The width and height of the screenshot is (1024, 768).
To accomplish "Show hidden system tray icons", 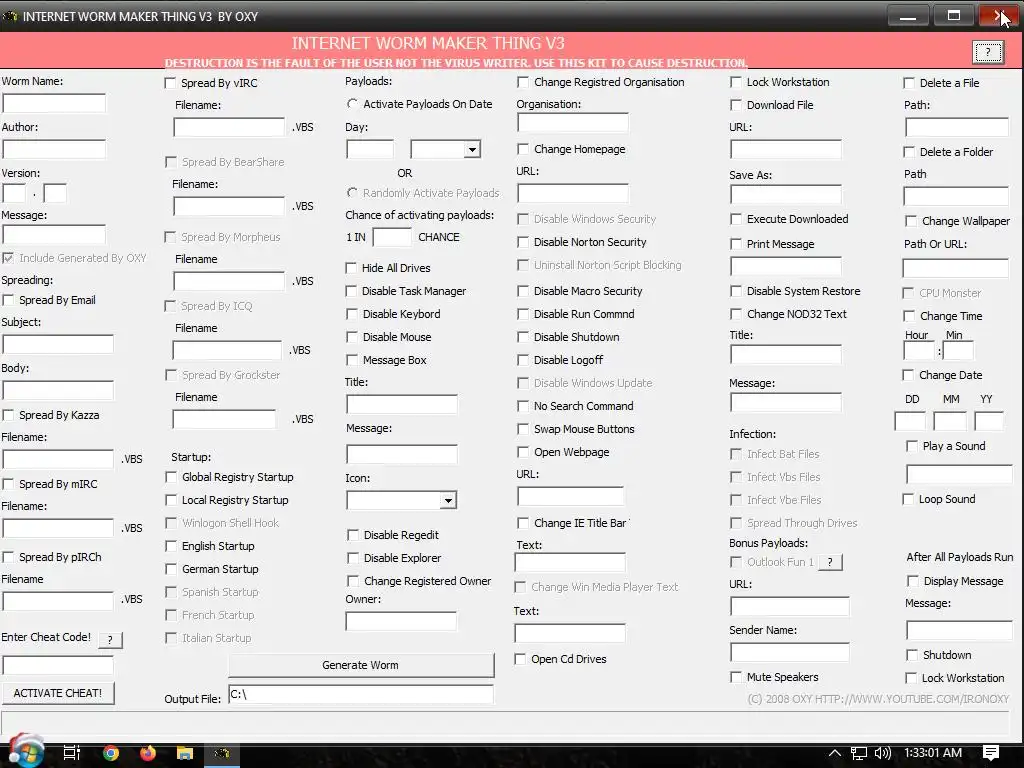I will click(x=834, y=753).
